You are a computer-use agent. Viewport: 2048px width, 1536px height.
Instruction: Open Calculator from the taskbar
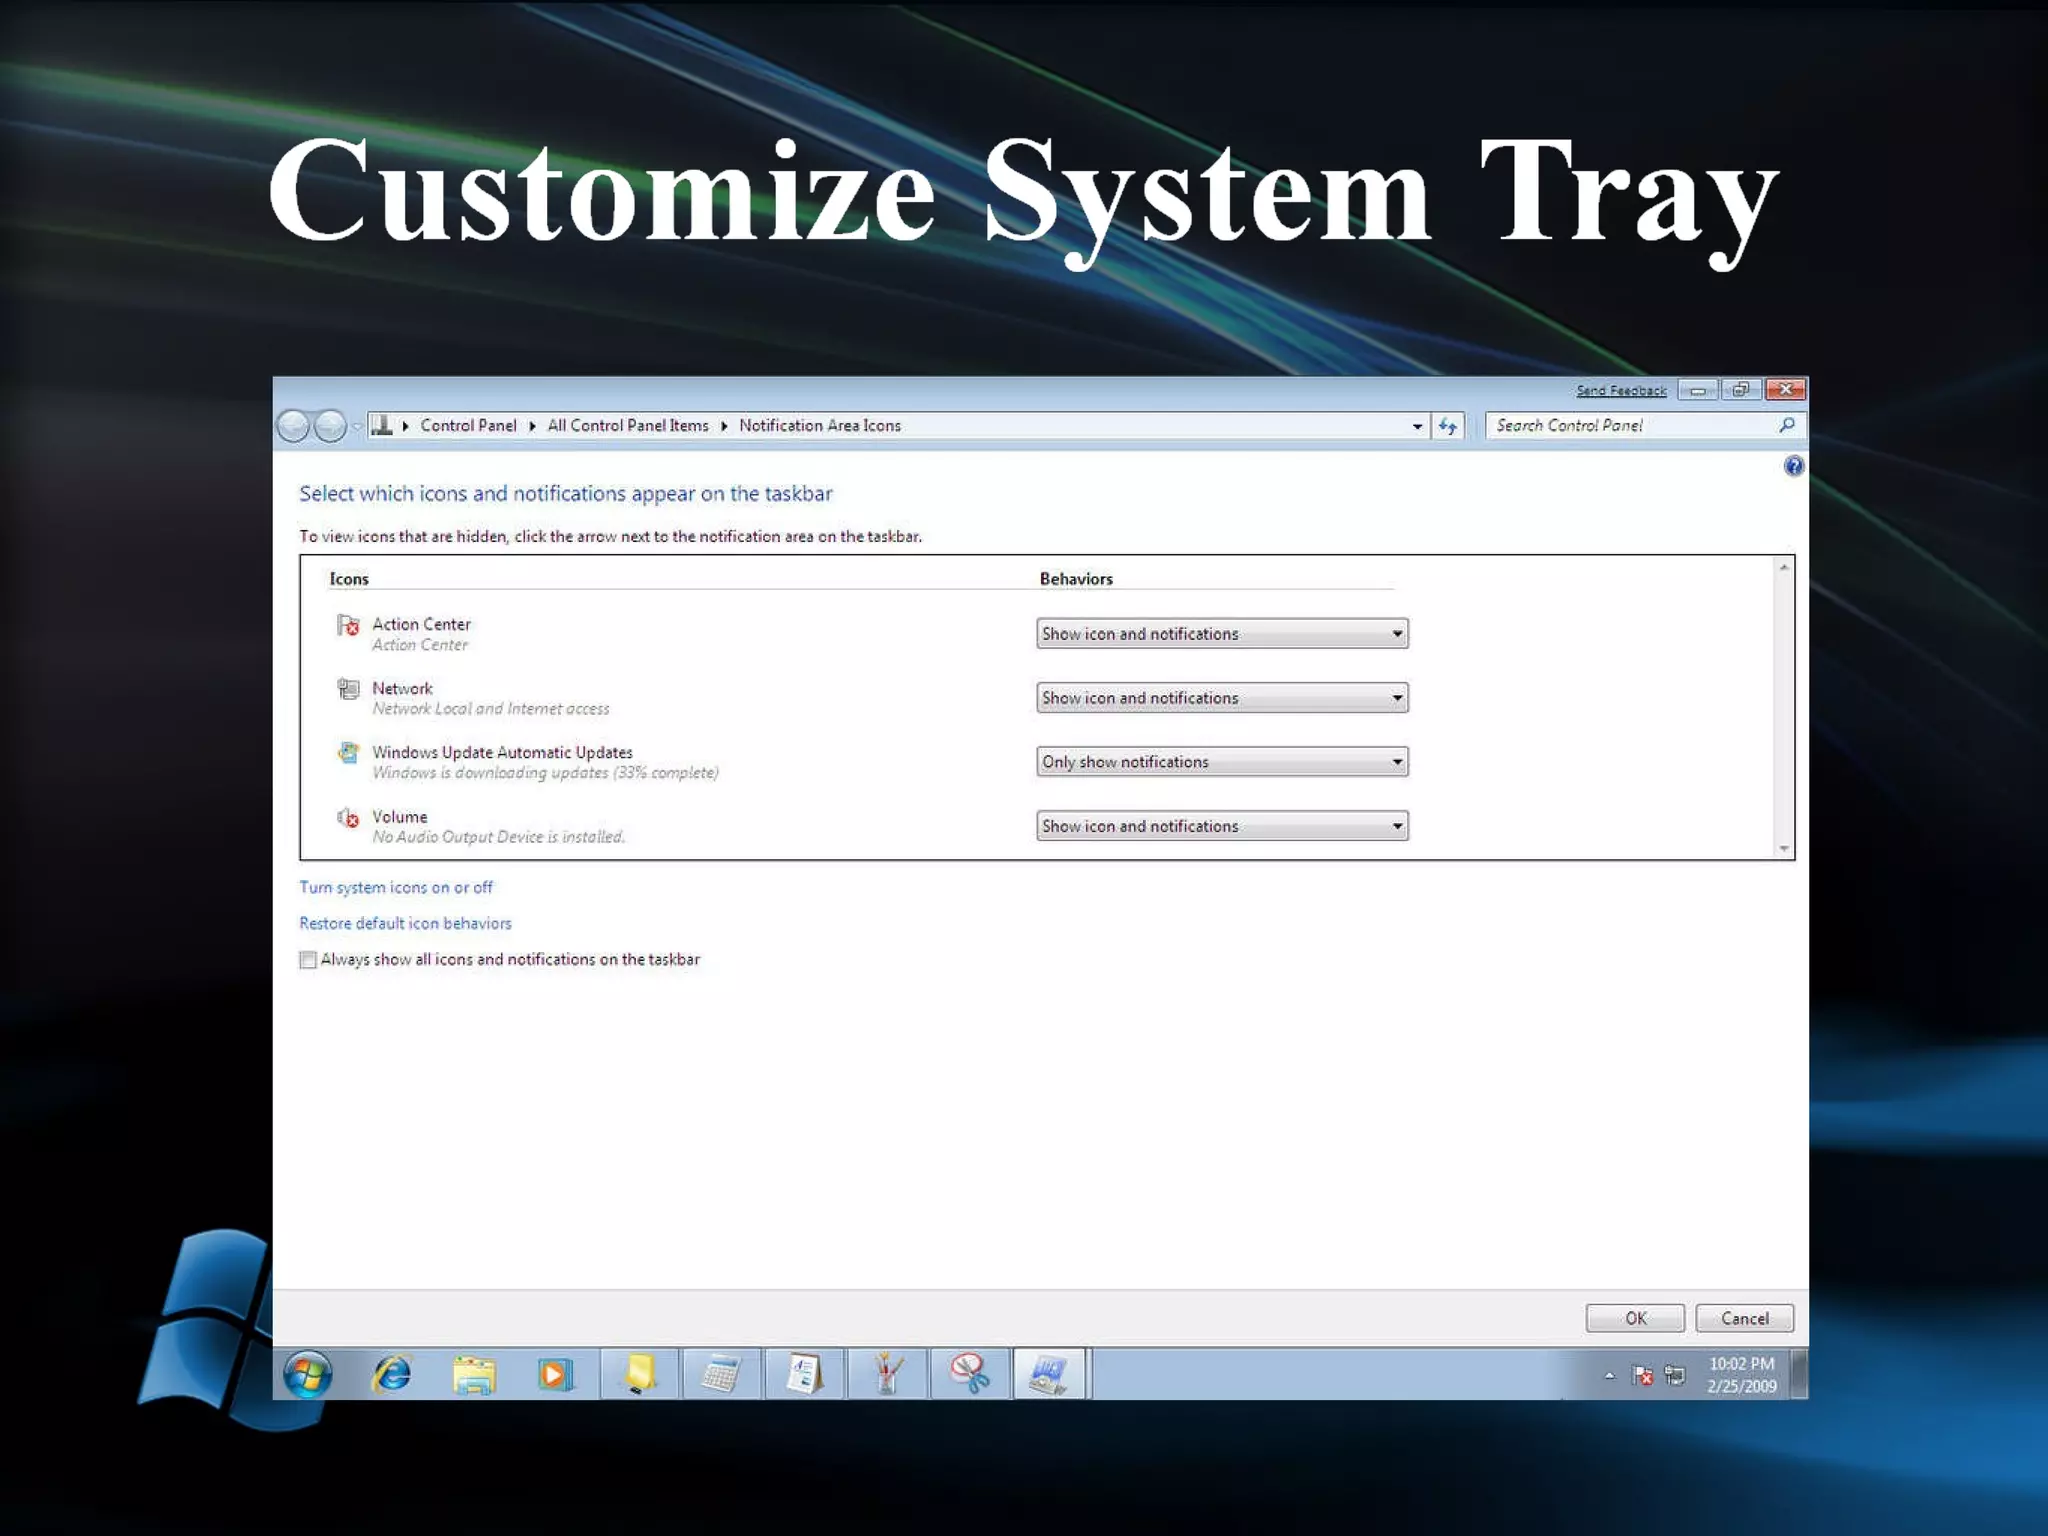(721, 1375)
